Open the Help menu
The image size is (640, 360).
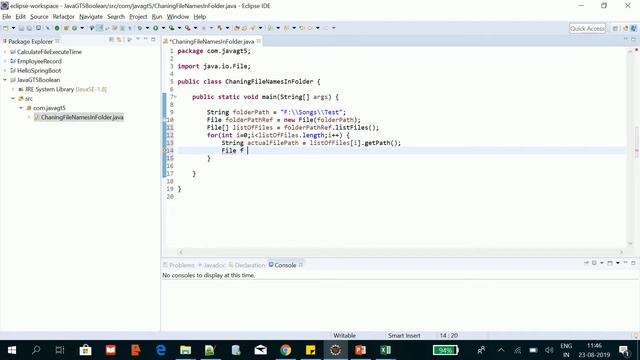200,17
